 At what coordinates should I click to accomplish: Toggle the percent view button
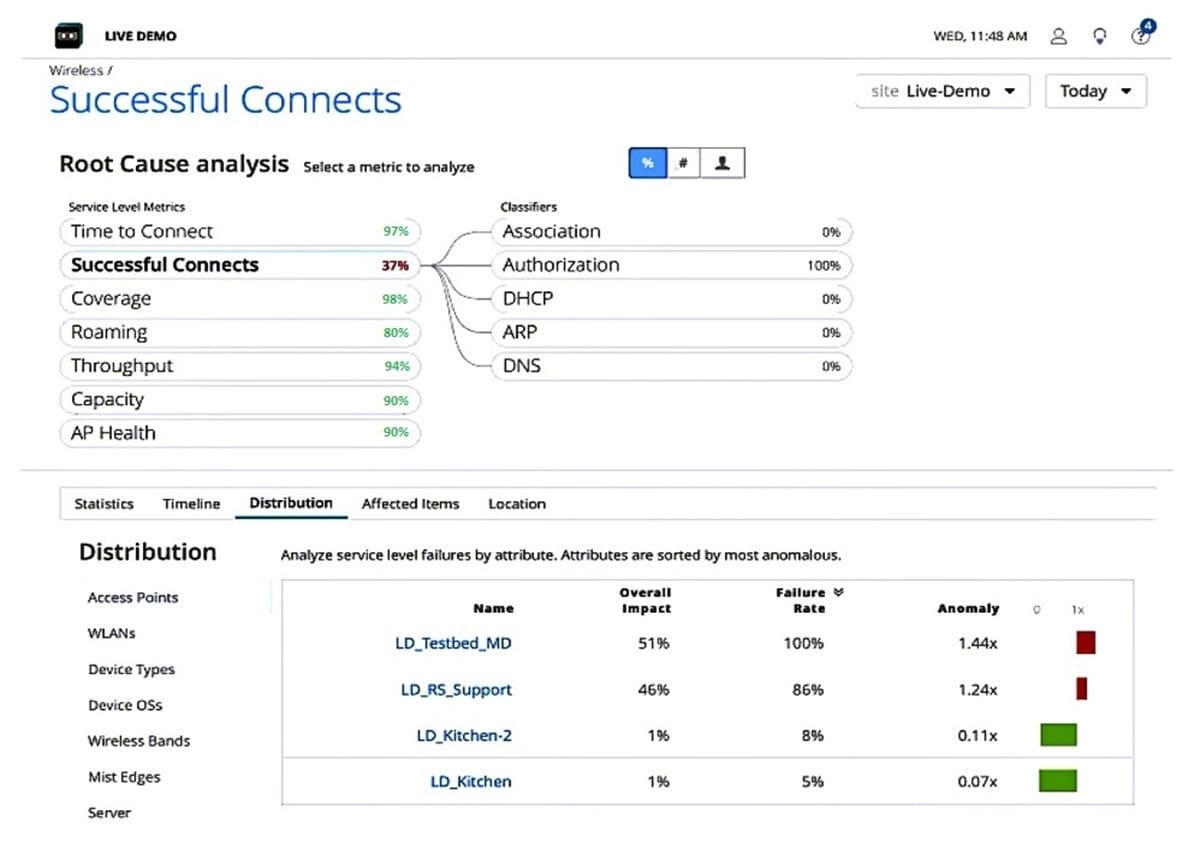[x=648, y=163]
